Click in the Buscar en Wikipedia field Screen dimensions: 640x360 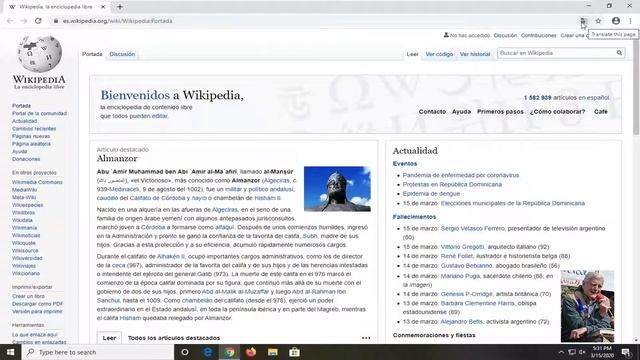(556, 53)
